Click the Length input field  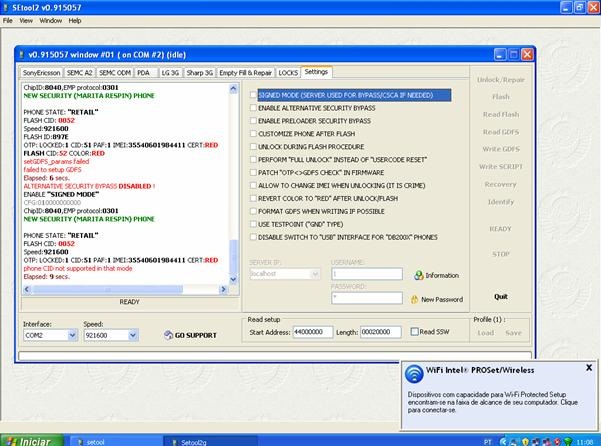(x=381, y=332)
